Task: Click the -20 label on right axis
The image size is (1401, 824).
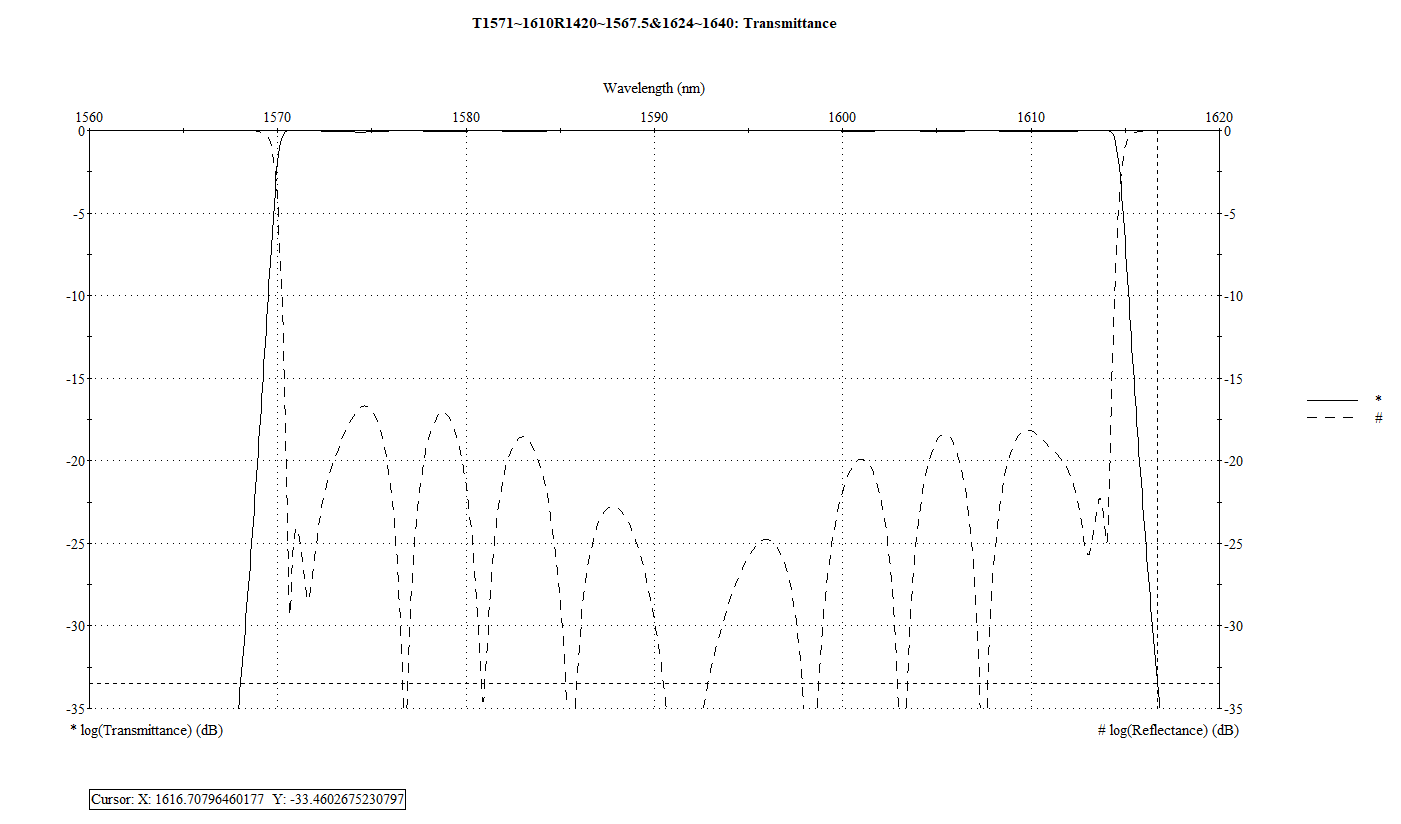Action: tap(1235, 461)
